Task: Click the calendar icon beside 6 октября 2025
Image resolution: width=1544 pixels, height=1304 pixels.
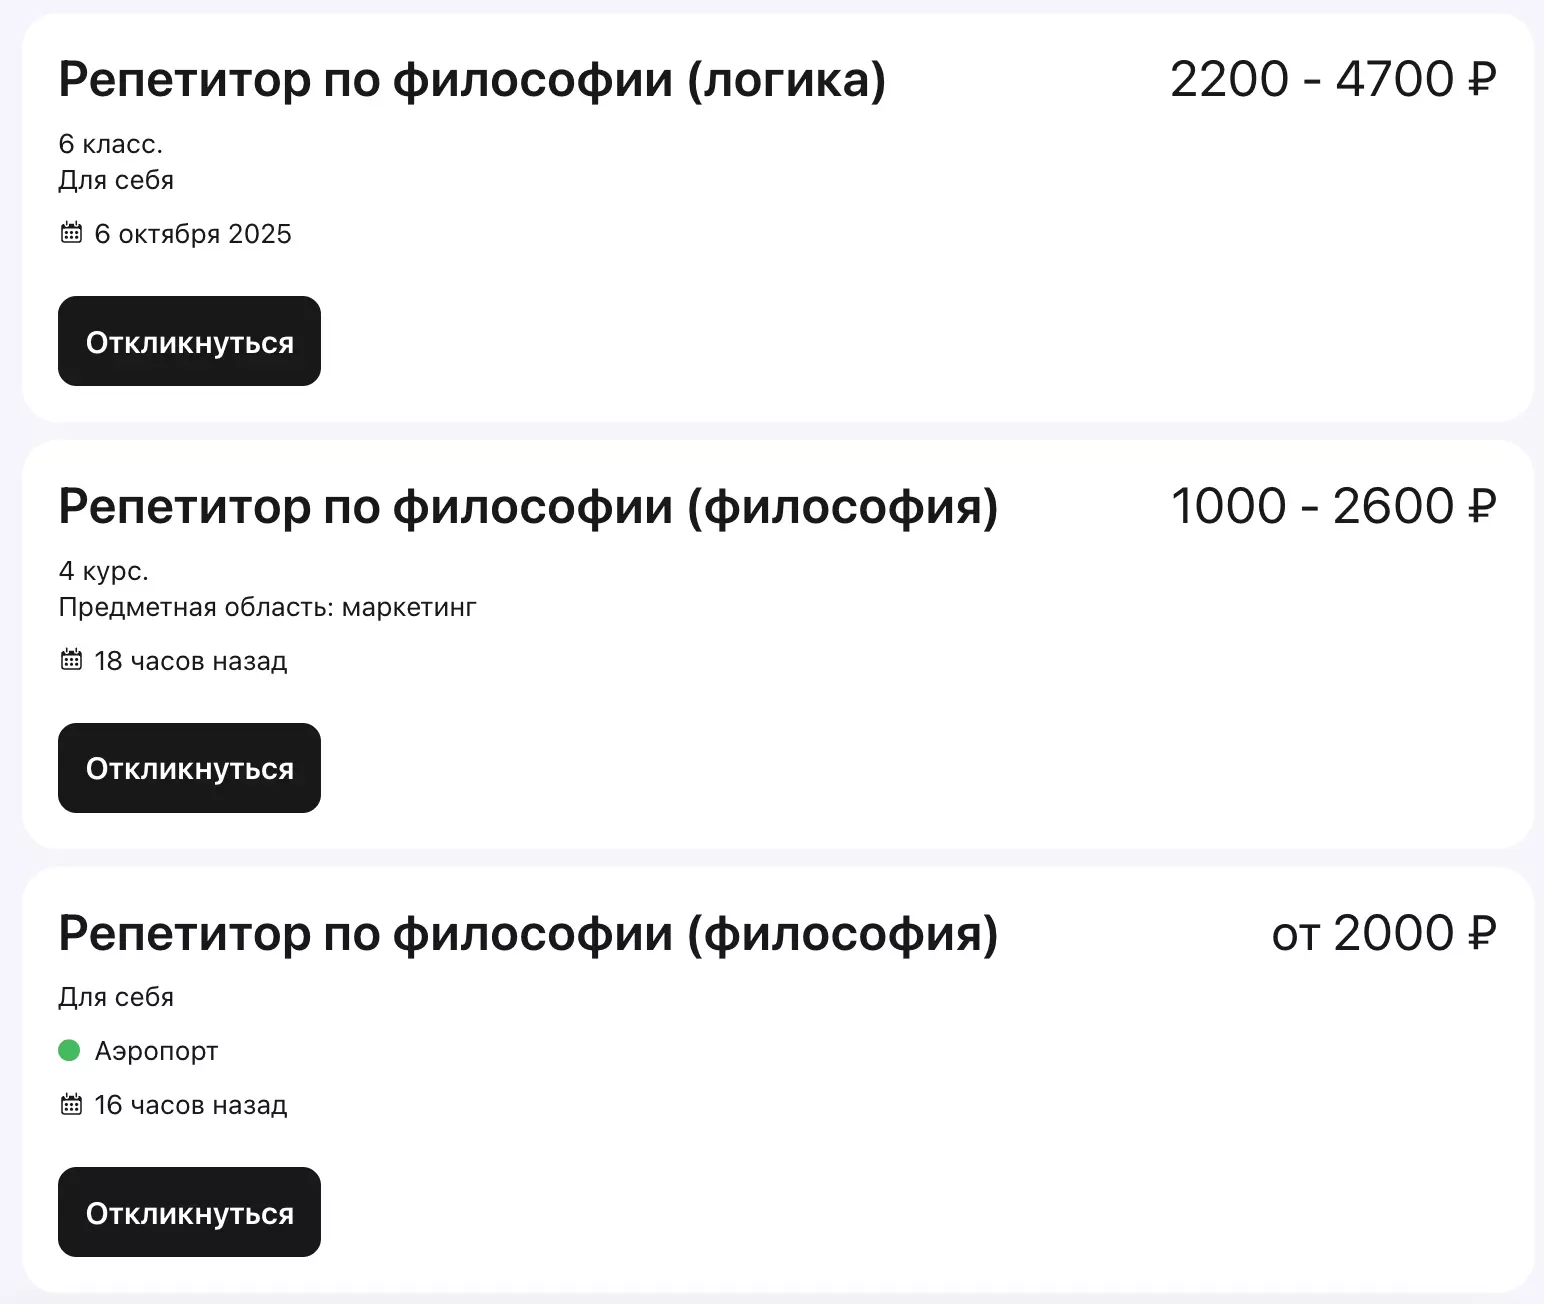Action: [x=71, y=234]
